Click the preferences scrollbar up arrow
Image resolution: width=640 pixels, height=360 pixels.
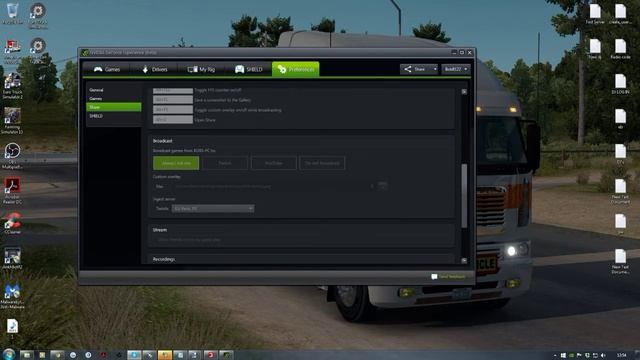pos(464,92)
